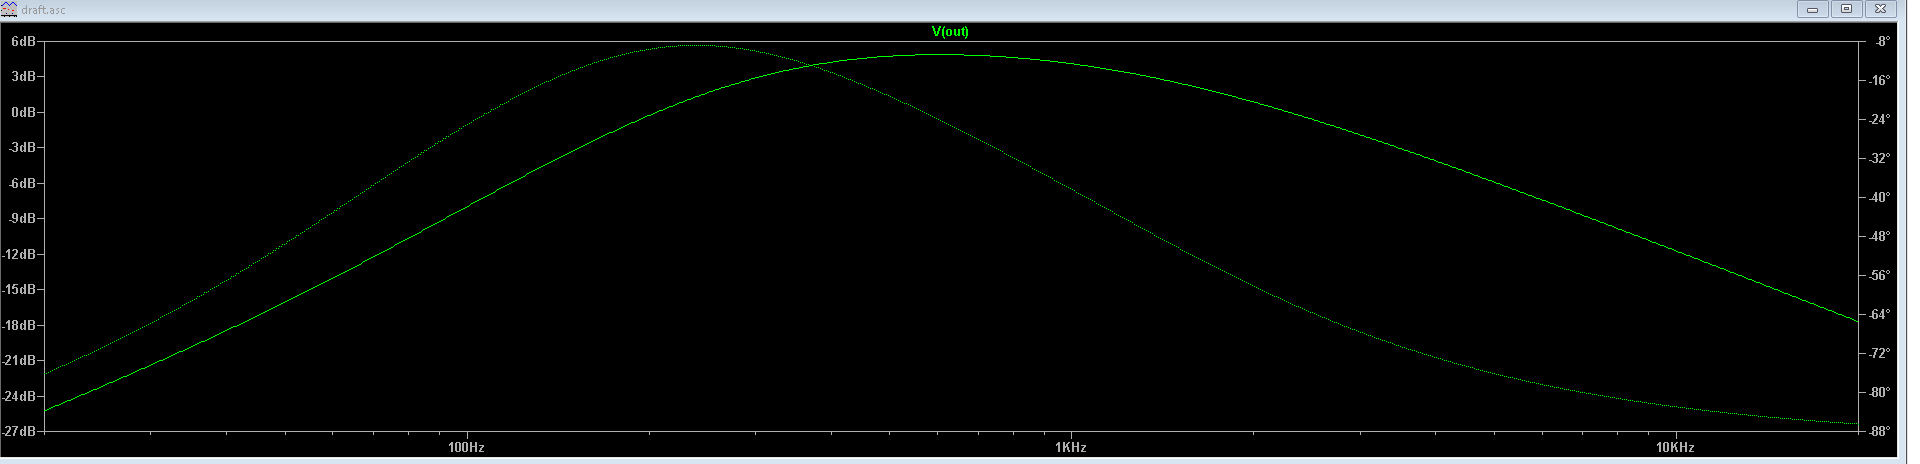1920x464 pixels.
Task: Click the 10KHz frequency axis label
Action: 1675,447
